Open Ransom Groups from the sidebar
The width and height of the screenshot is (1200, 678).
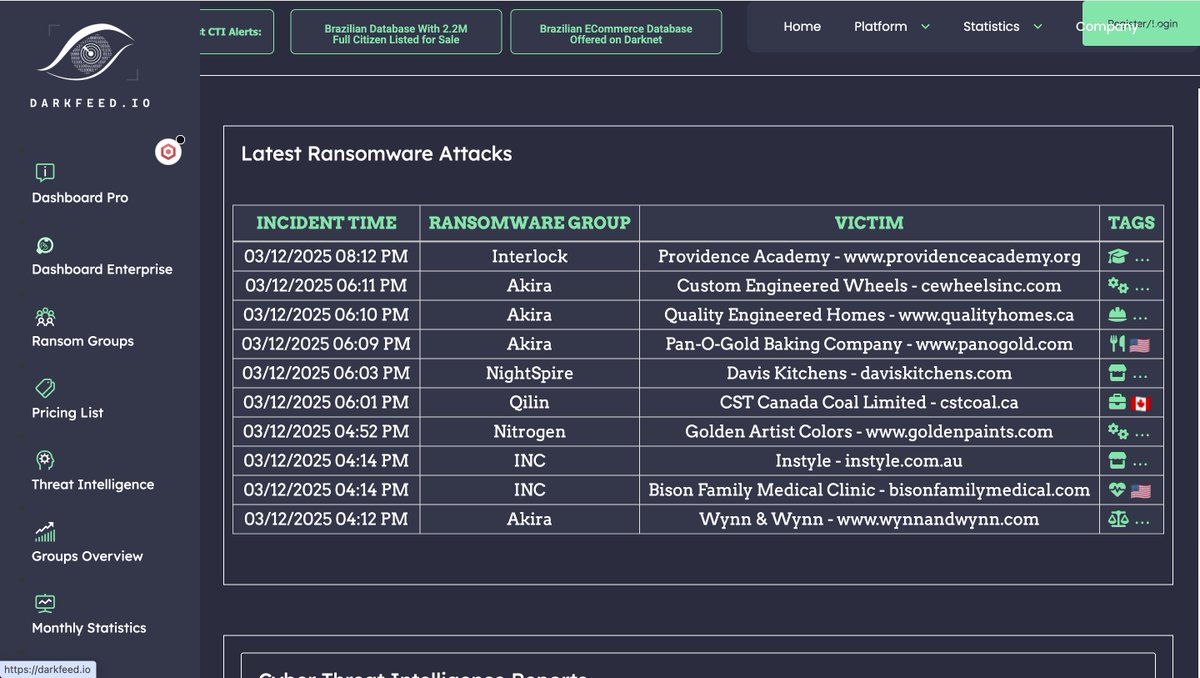pos(83,341)
